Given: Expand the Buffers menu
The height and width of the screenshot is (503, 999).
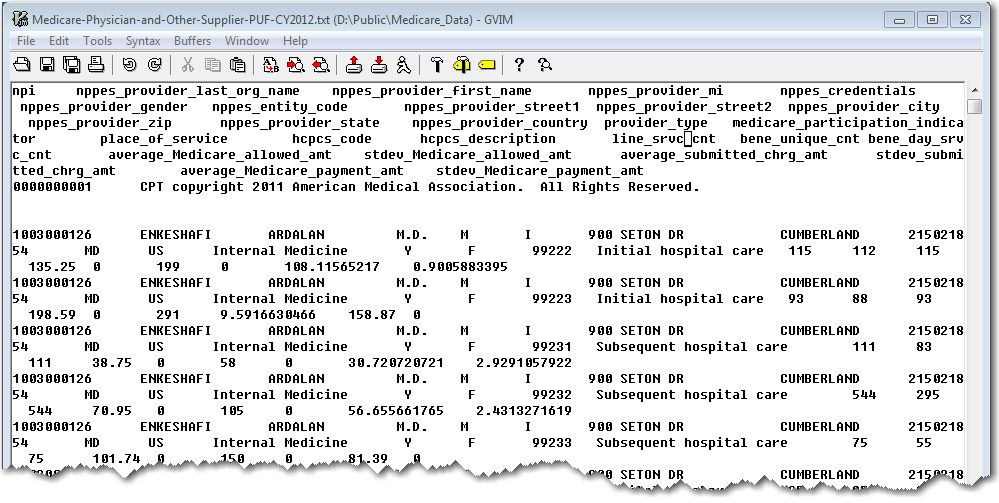Looking at the screenshot, I should click(x=192, y=41).
